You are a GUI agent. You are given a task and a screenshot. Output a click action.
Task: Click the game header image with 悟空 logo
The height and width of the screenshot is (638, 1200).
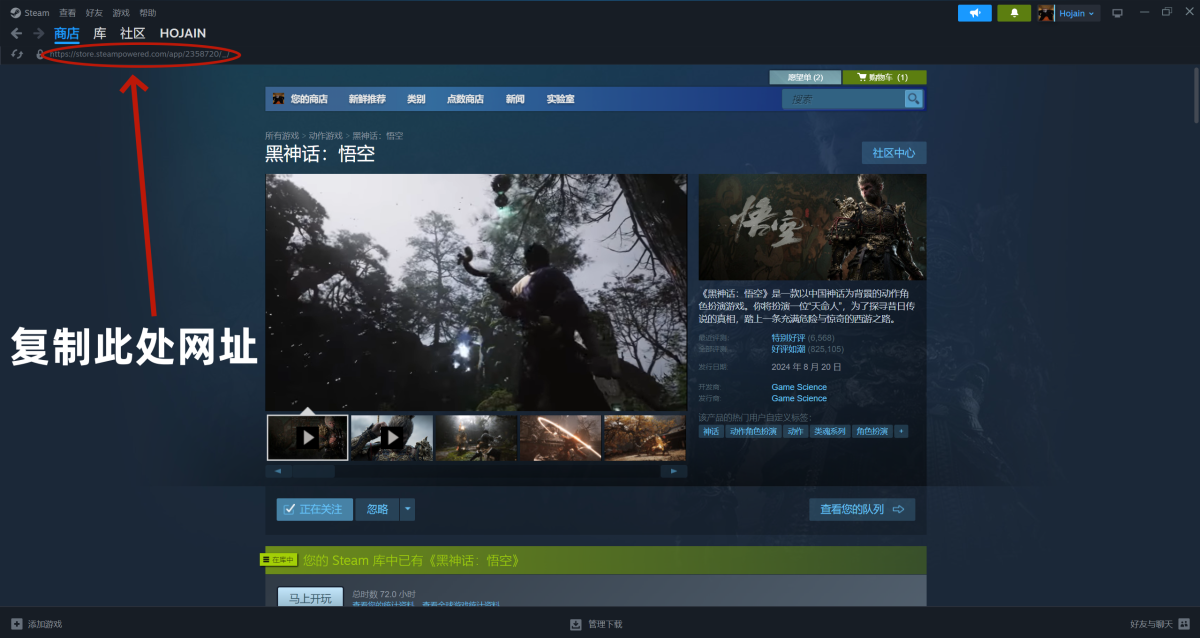(812, 227)
